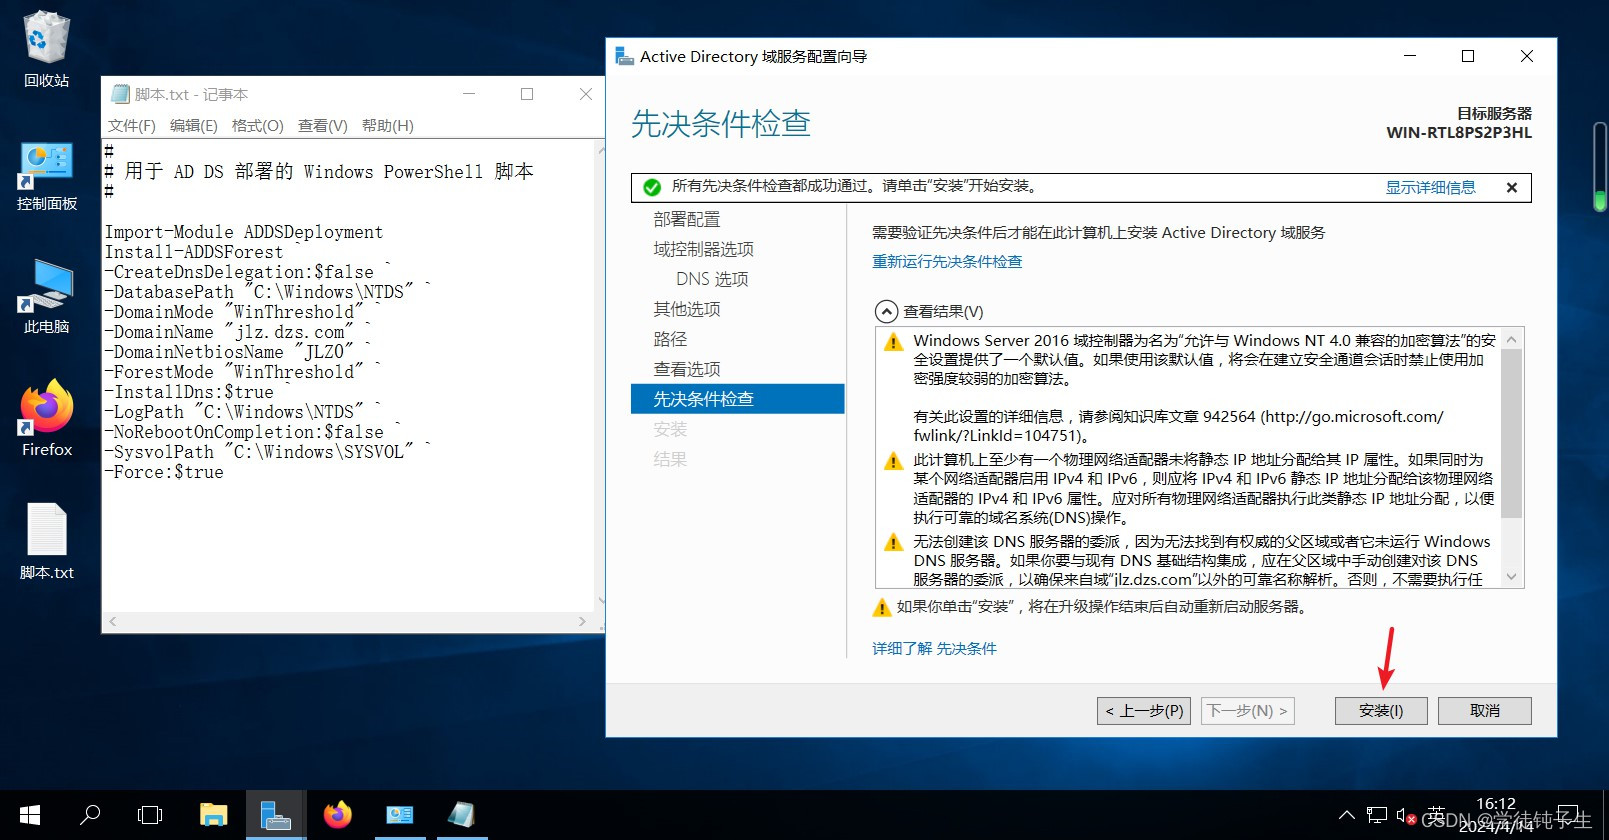Open the 此电脑 desktop icon
Screen dimensions: 1609x840
pyautogui.click(x=46, y=297)
